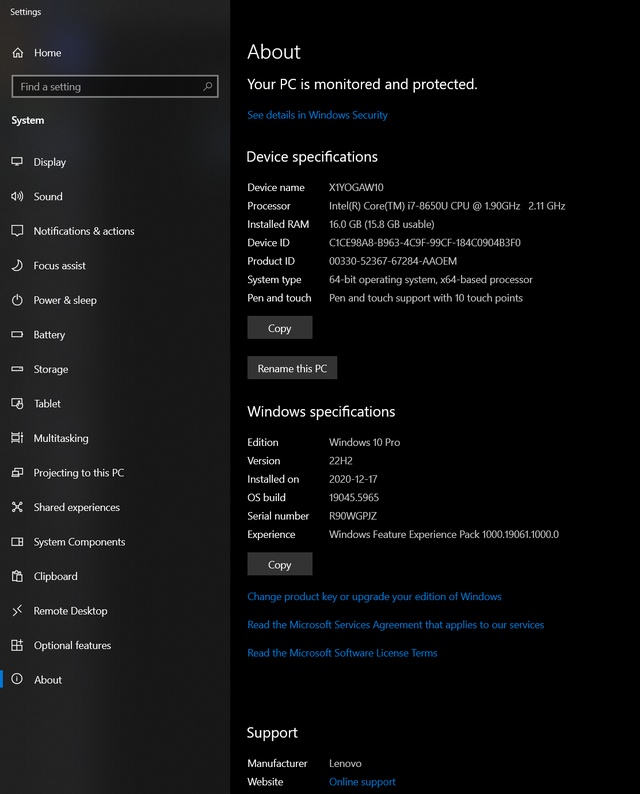Click the Installed on date 2020-12-17

353,479
